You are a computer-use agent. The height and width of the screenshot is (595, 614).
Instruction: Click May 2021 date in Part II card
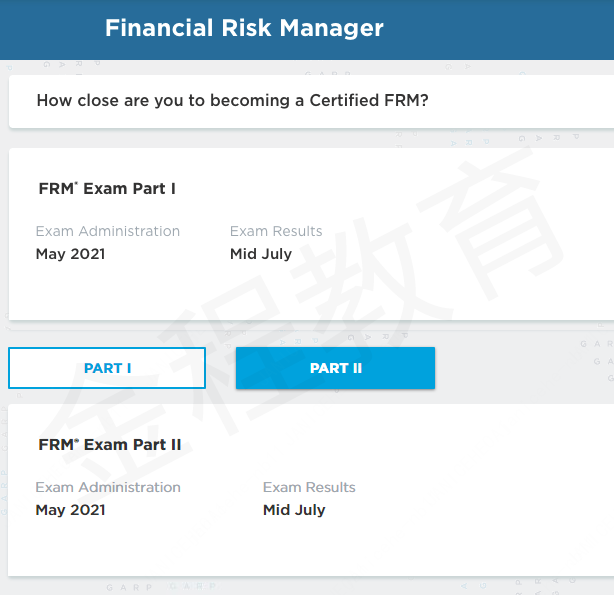tap(70, 510)
